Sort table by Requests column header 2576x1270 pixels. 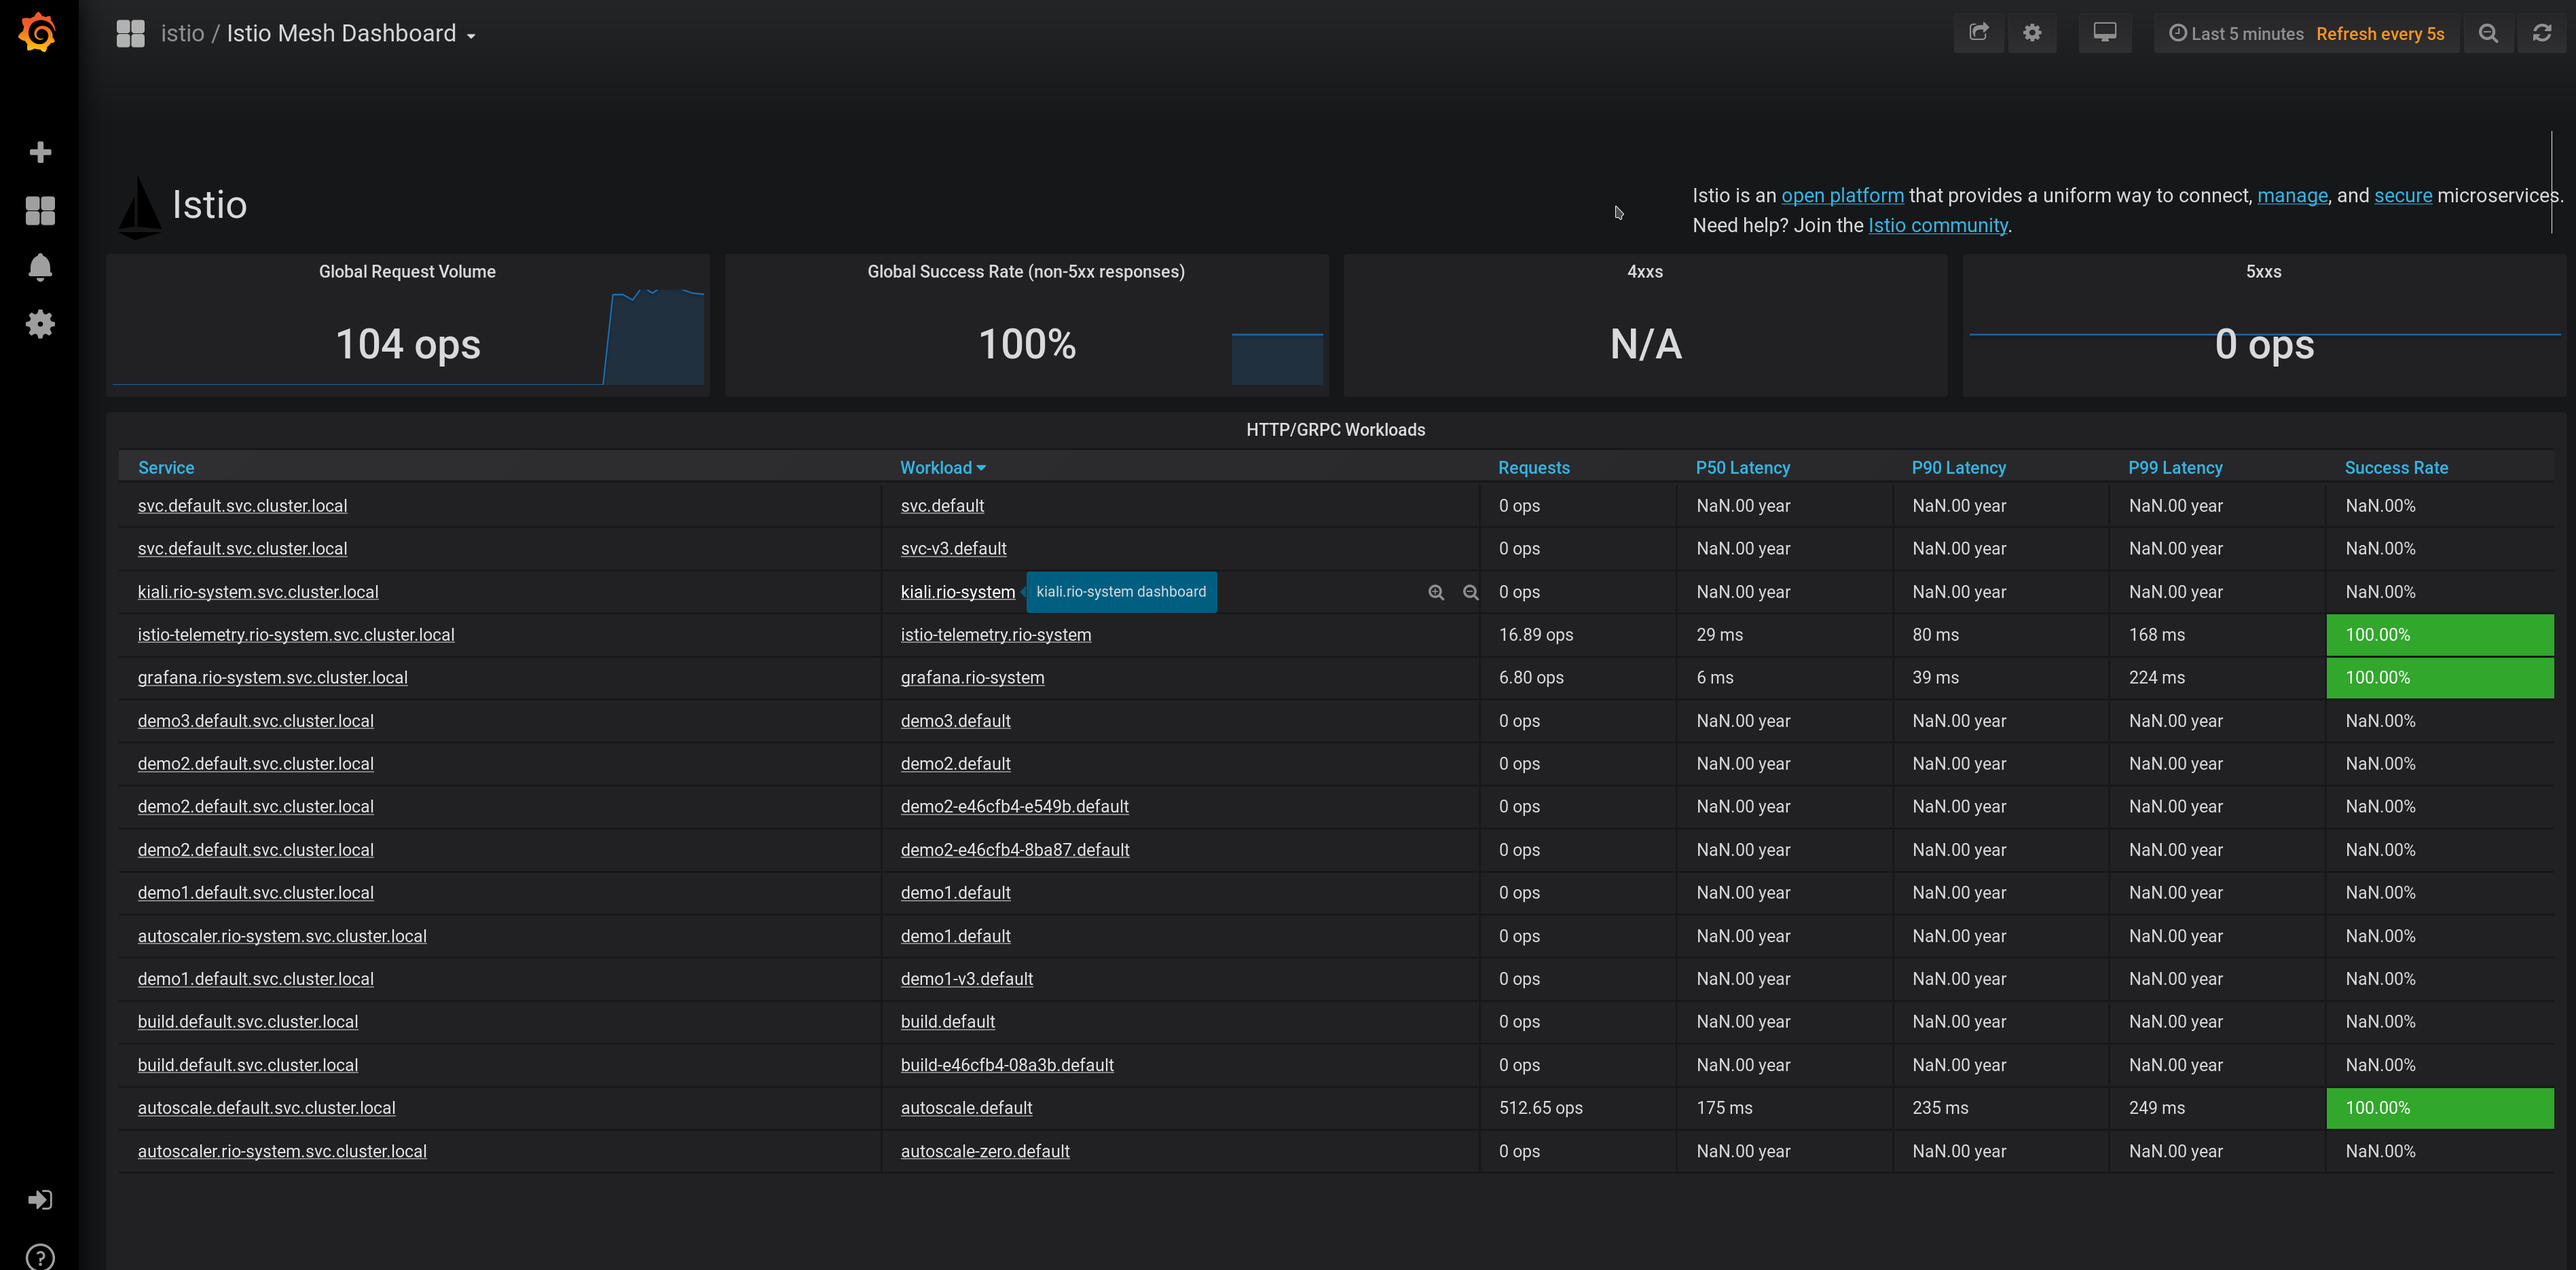coord(1533,467)
